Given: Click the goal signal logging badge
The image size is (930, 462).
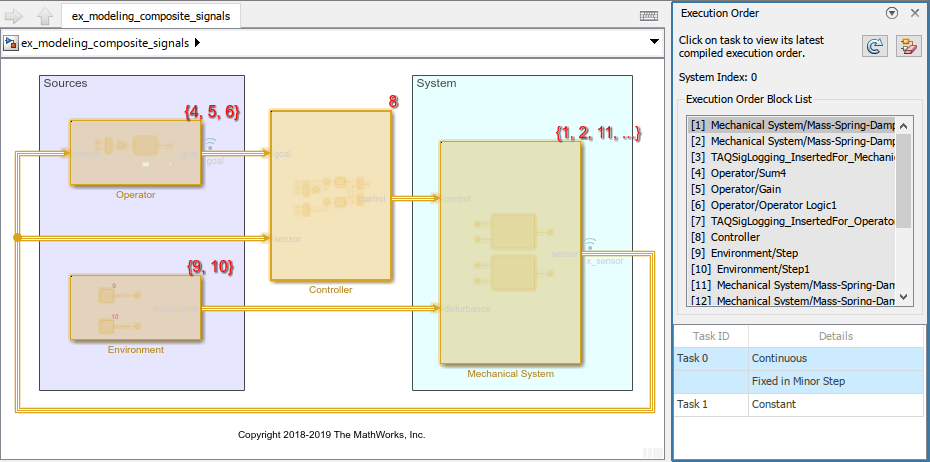Looking at the screenshot, I should (211, 144).
